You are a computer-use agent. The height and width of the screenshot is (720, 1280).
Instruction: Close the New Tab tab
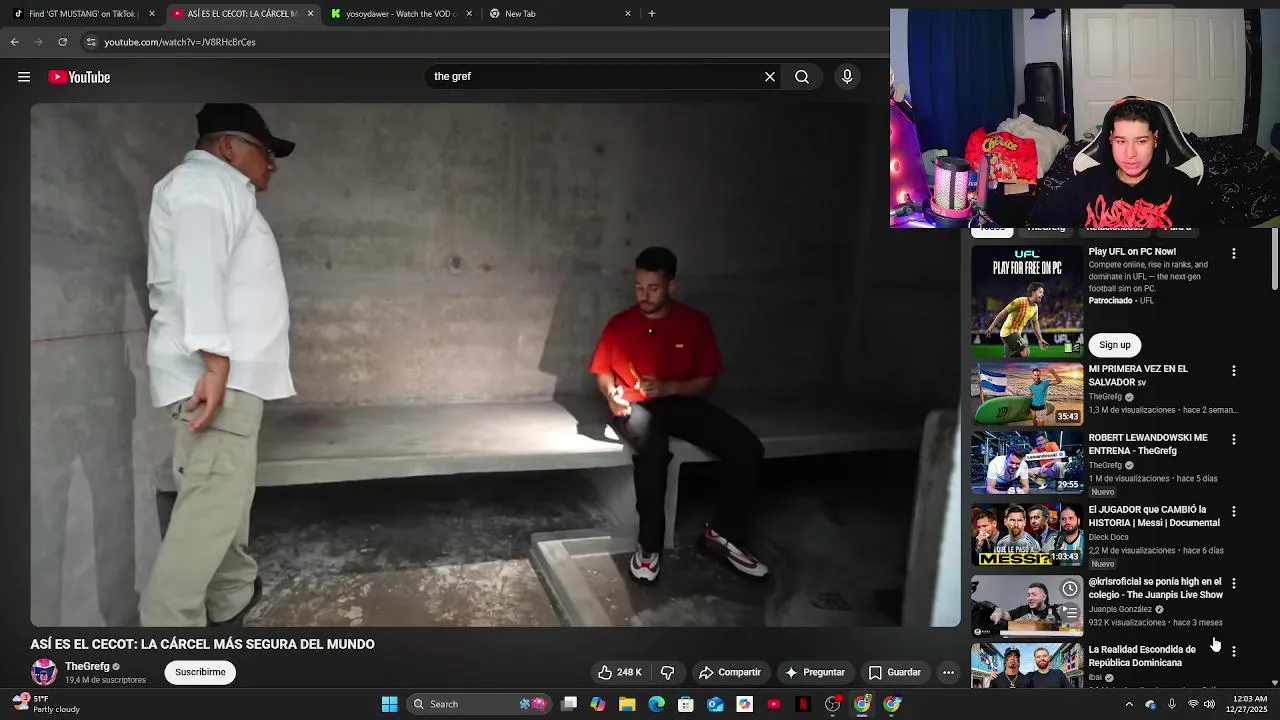coord(628,14)
